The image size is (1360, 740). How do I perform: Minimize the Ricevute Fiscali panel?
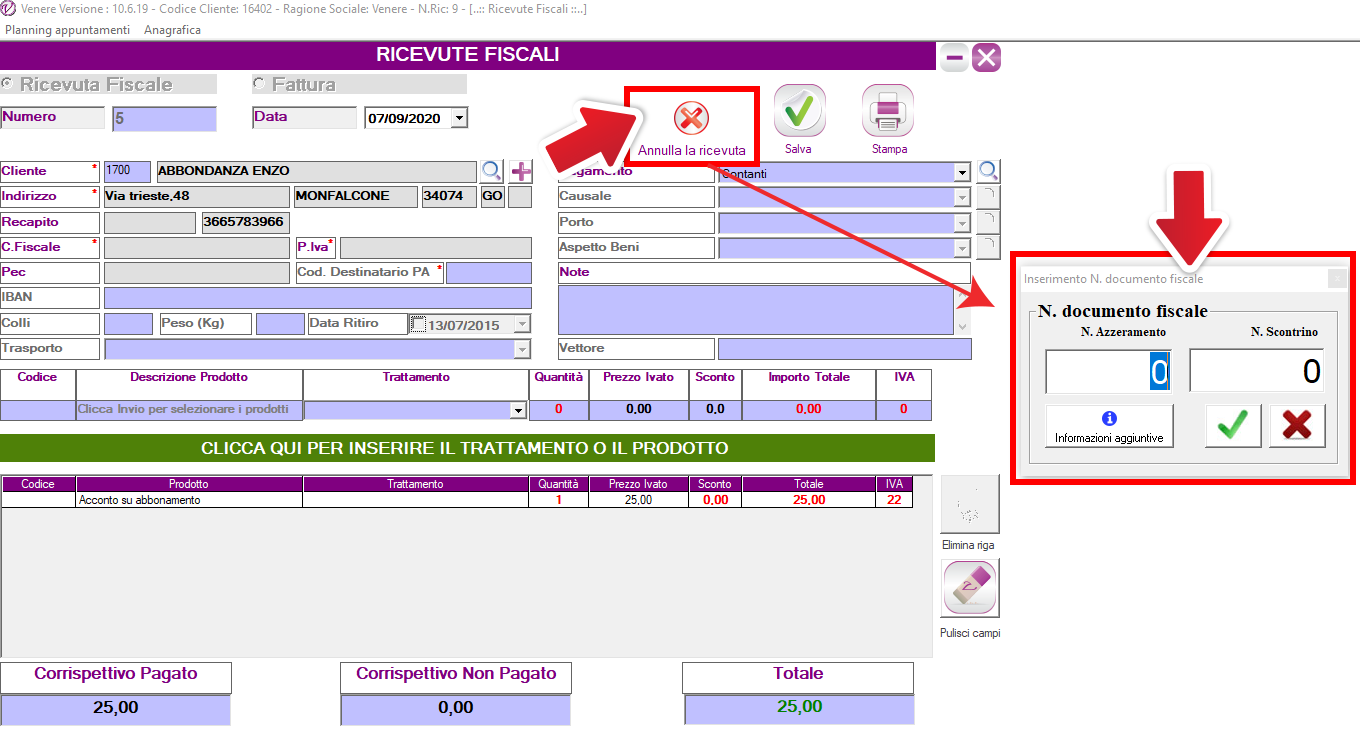954,58
